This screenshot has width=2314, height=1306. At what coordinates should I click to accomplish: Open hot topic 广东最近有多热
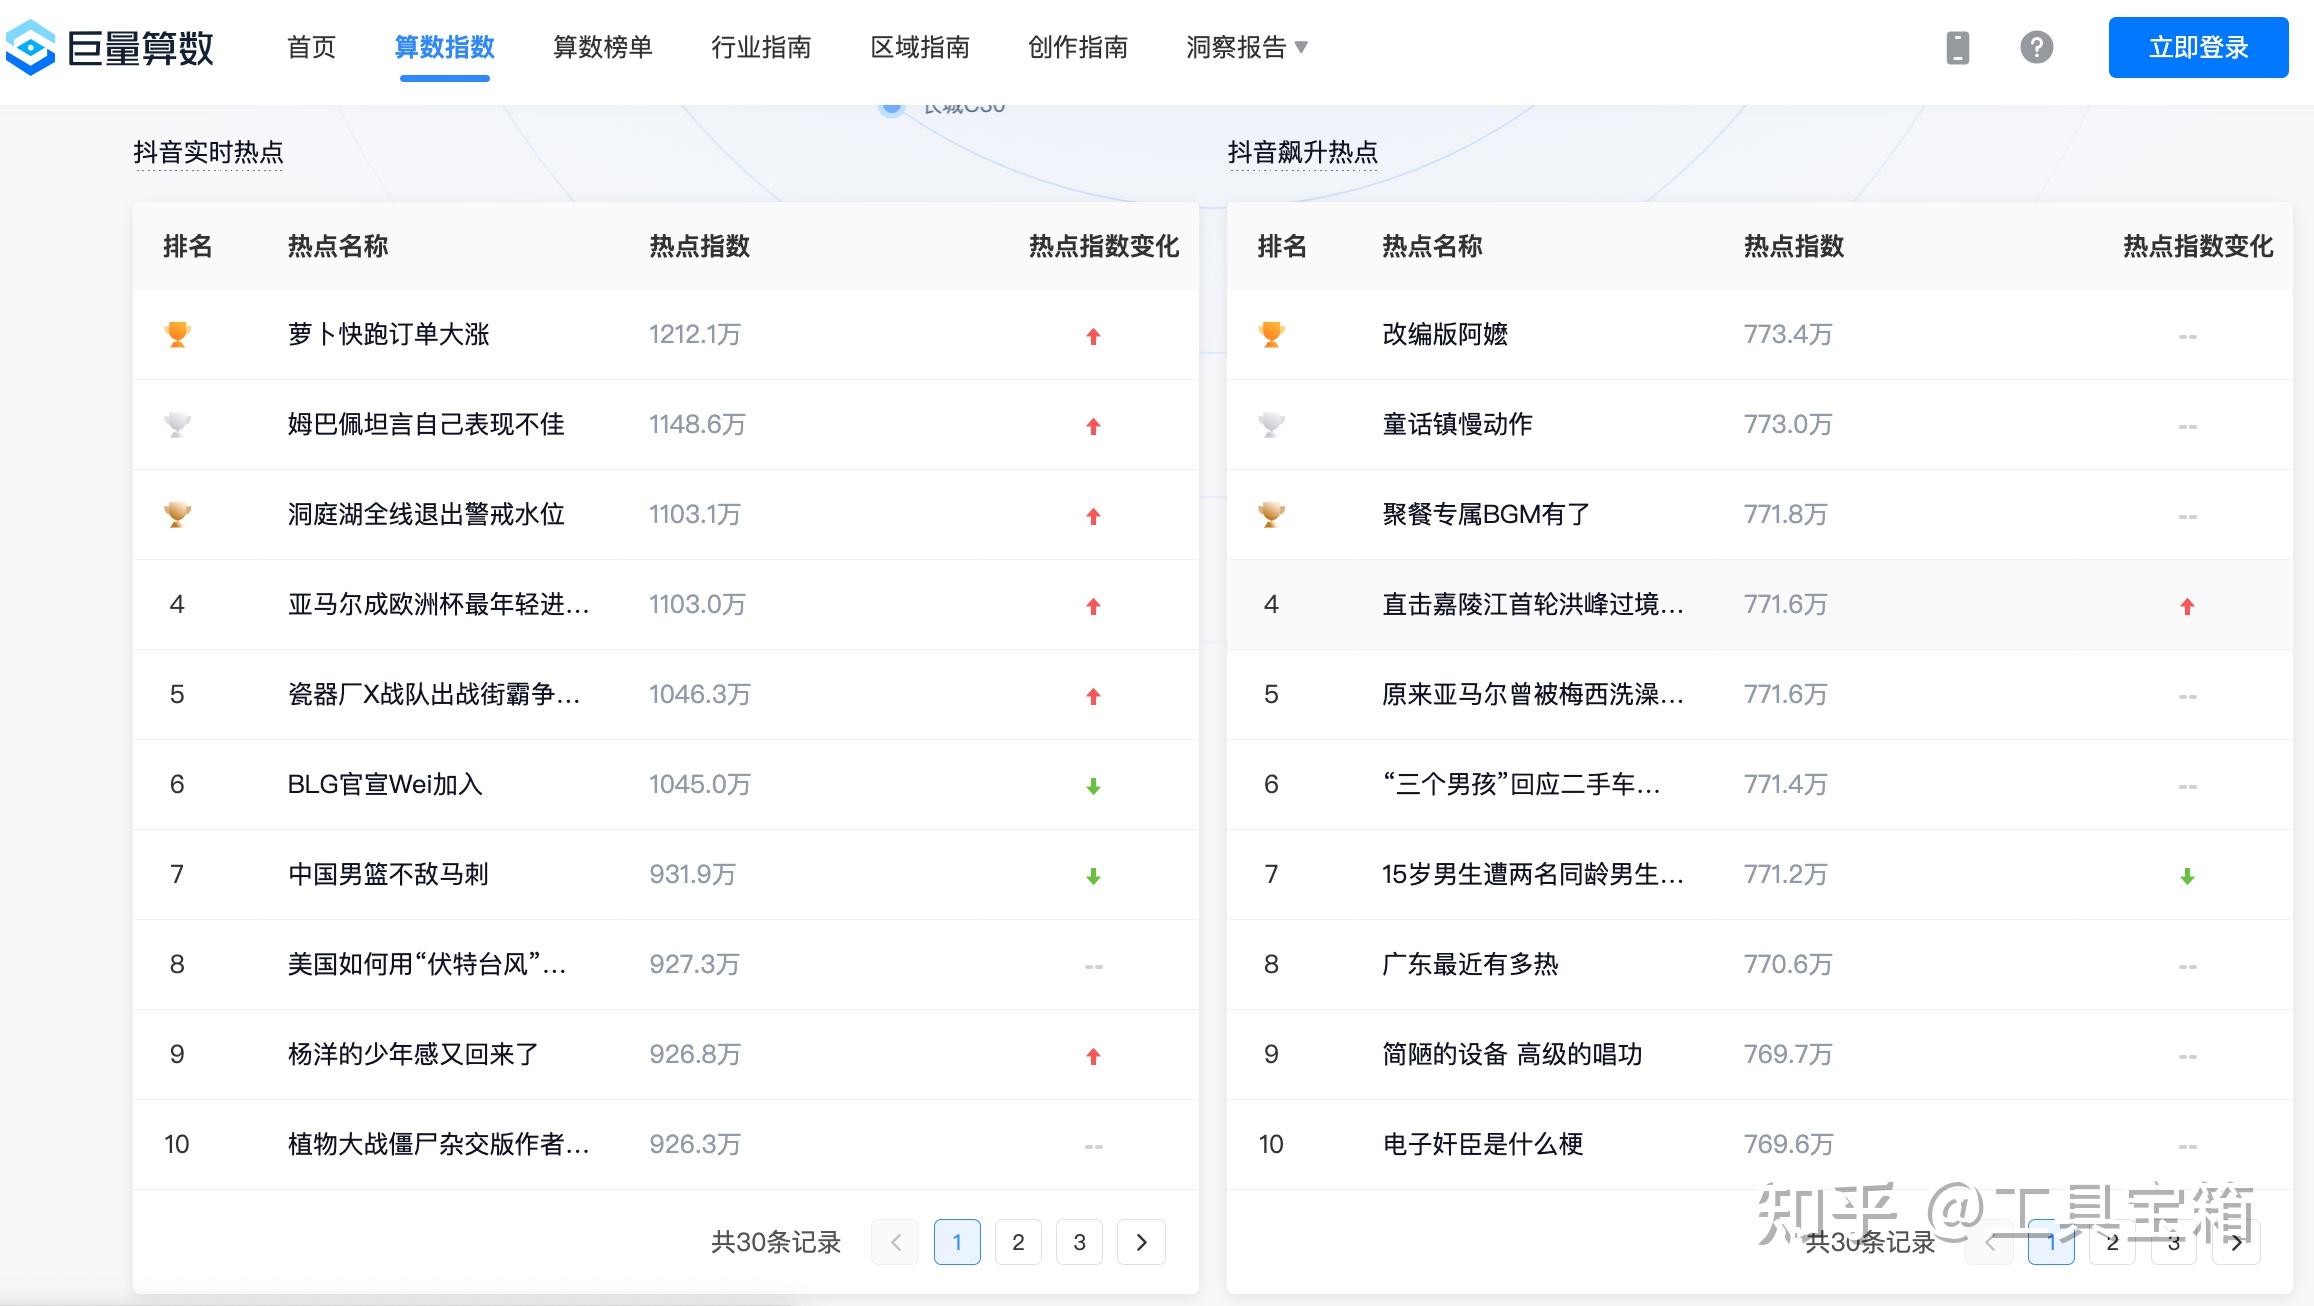pos(1470,964)
